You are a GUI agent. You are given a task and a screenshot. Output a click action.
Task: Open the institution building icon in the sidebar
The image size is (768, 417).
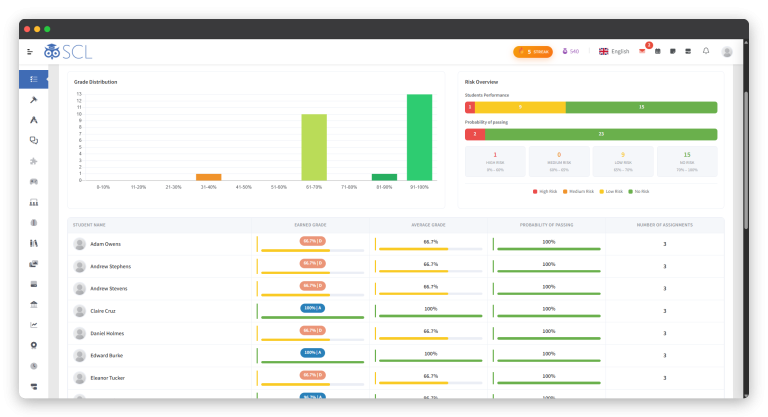[34, 304]
